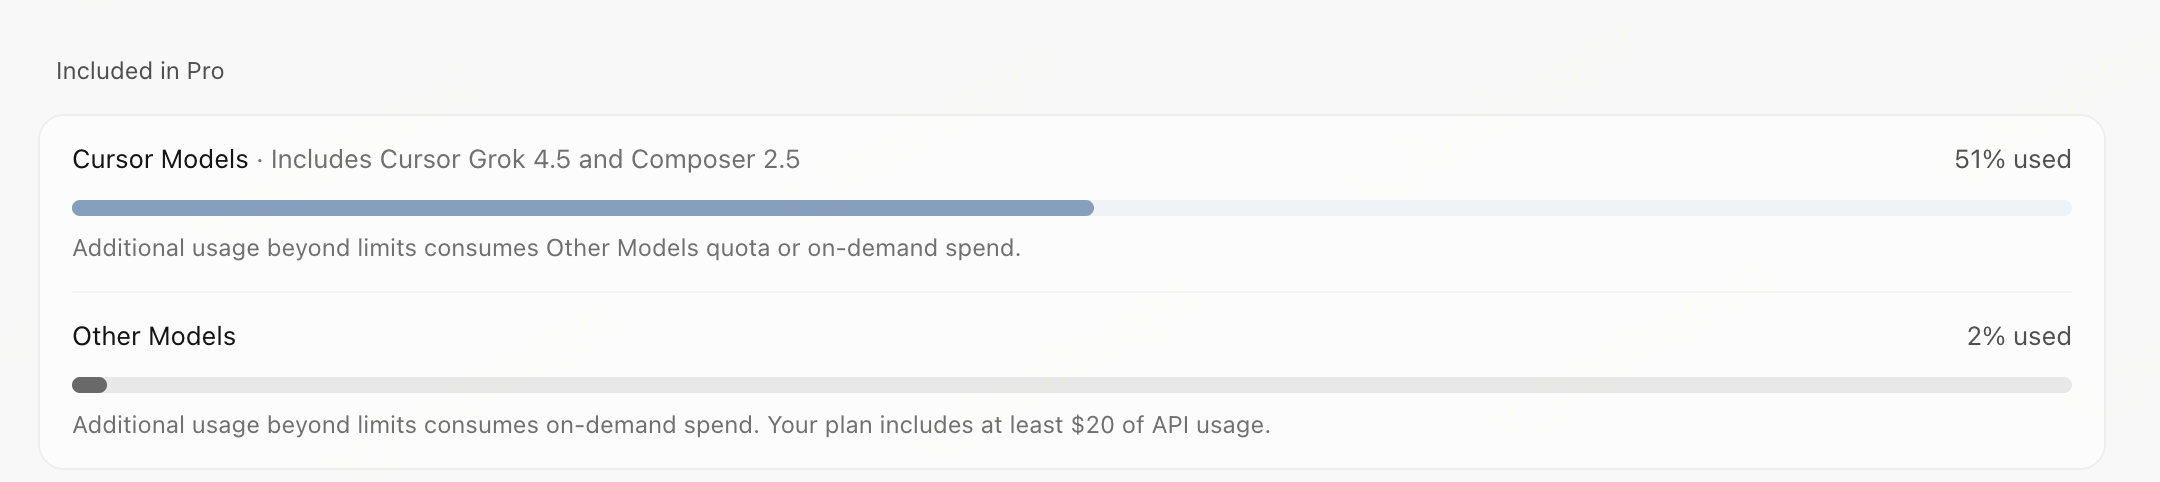2160x482 pixels.
Task: Click the "51% used" indicator
Action: pos(2012,160)
